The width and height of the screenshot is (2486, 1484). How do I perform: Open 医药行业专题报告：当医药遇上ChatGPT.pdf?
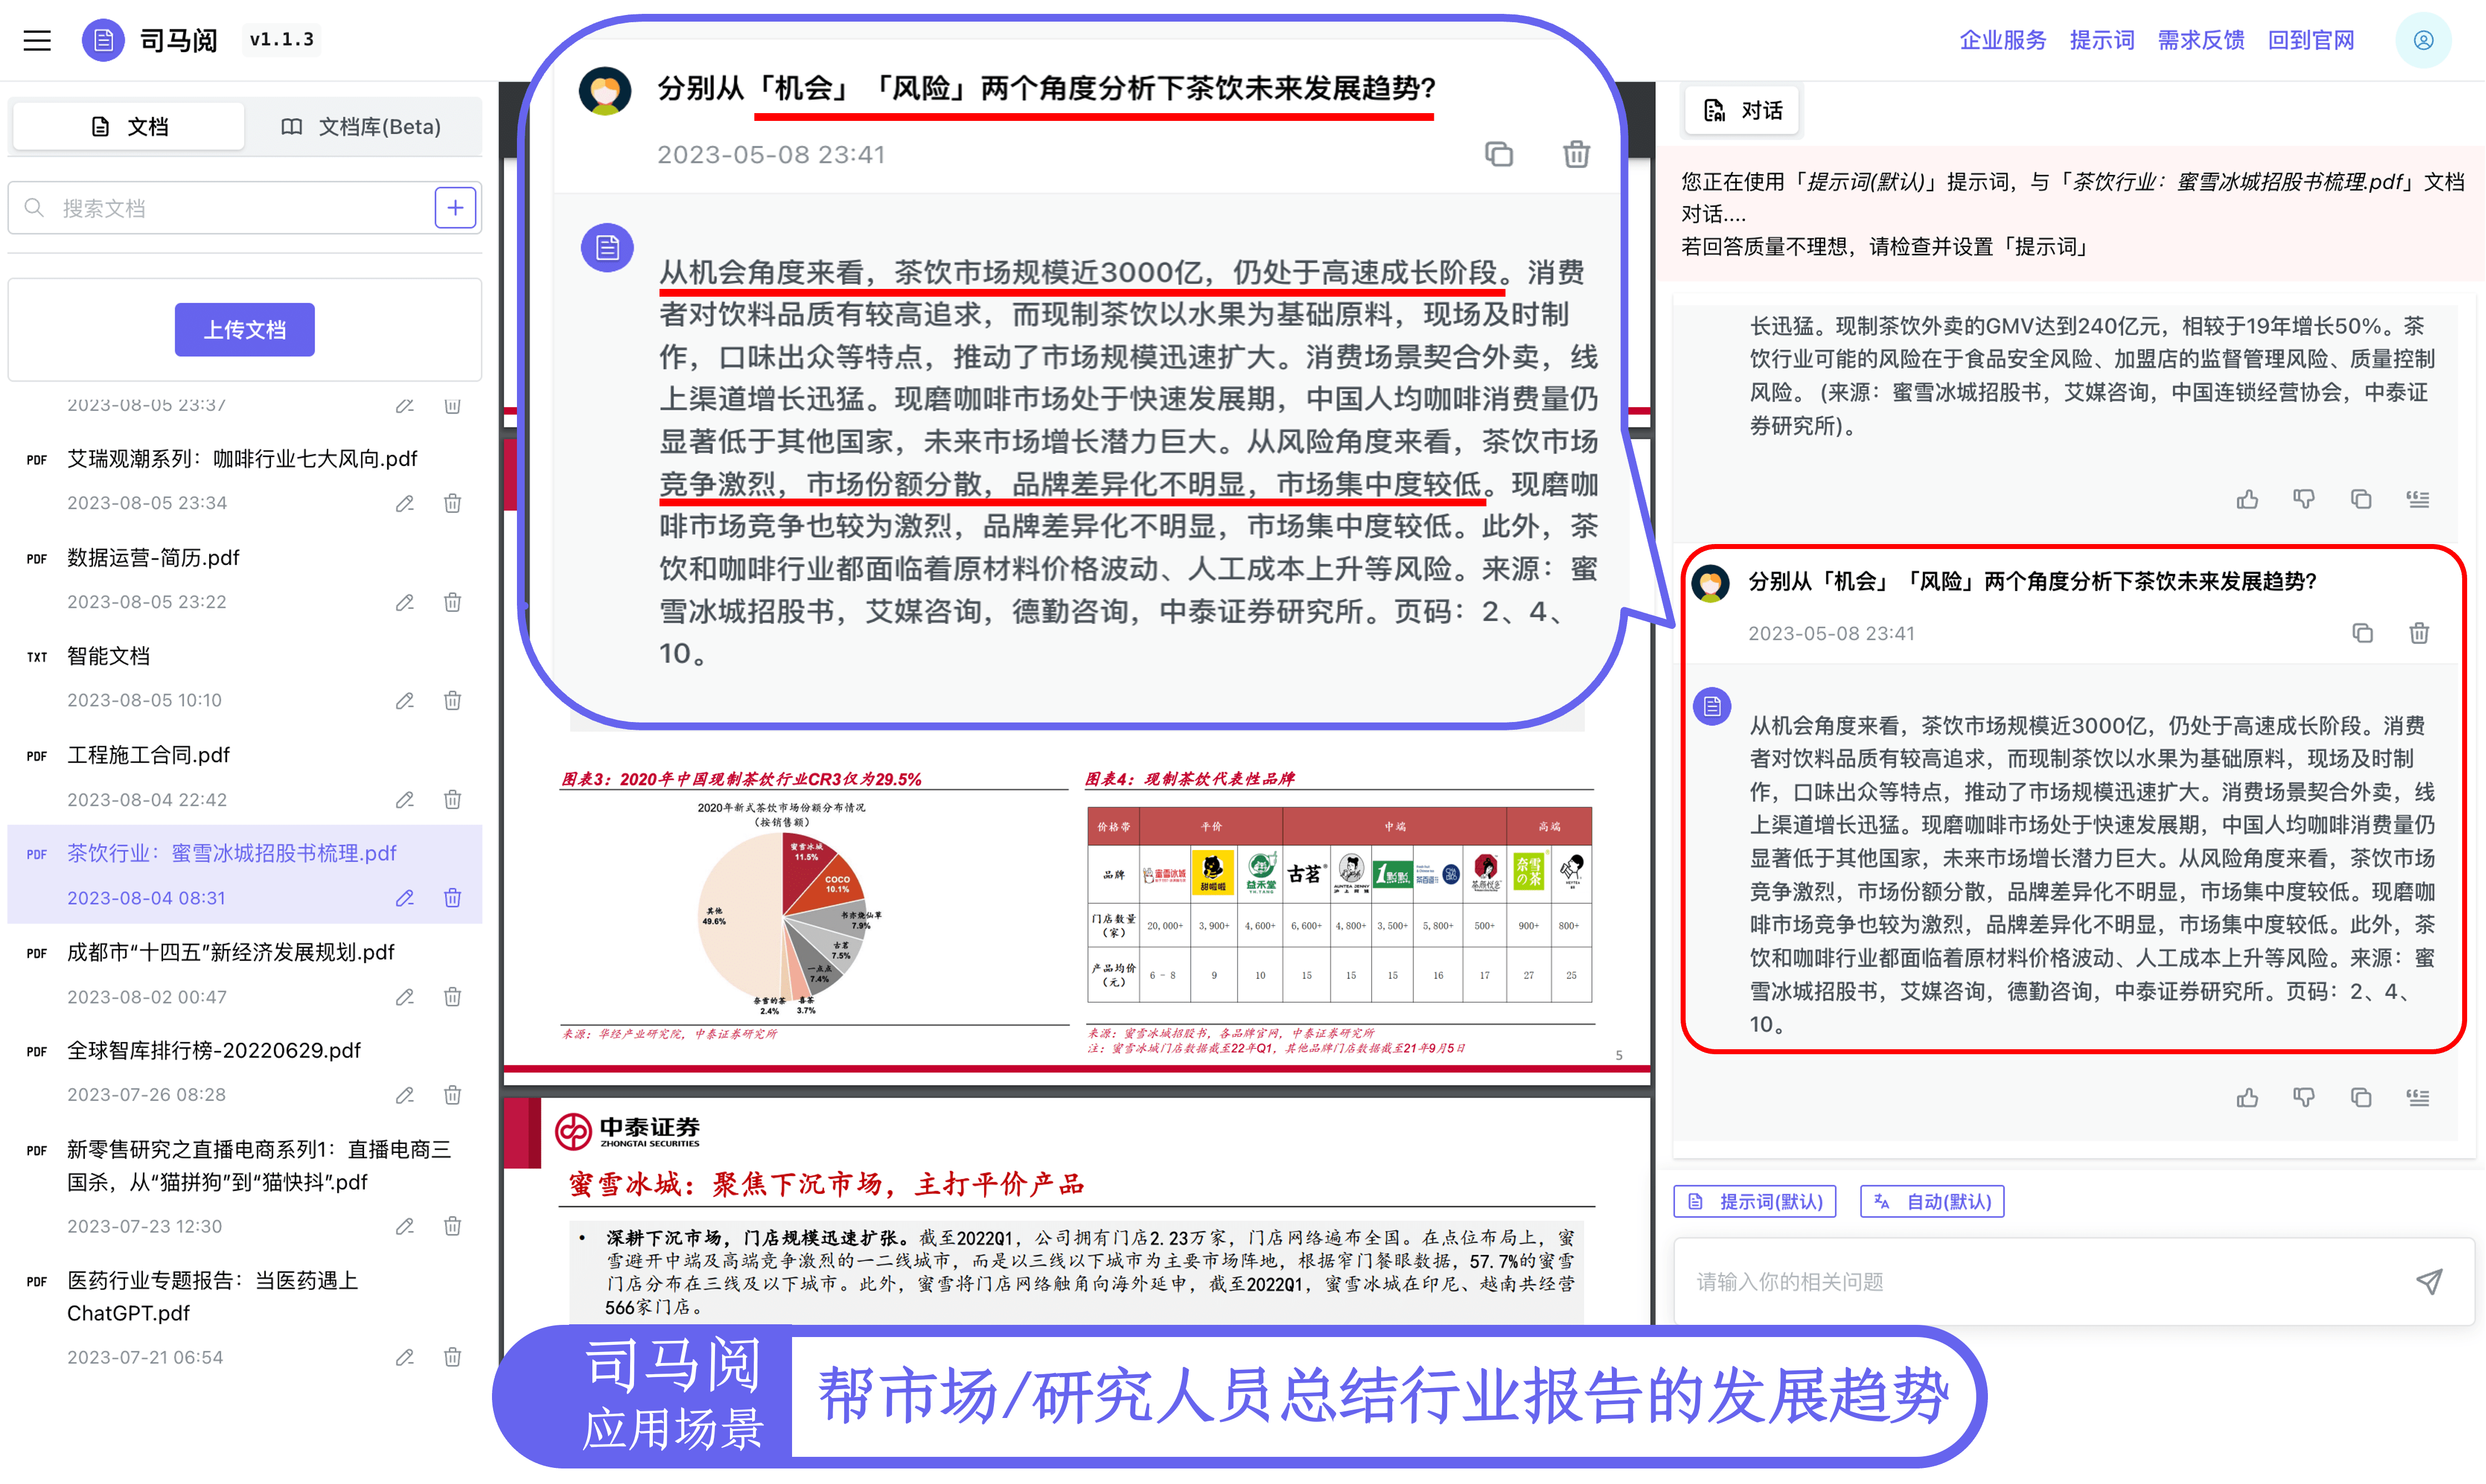coord(212,1296)
